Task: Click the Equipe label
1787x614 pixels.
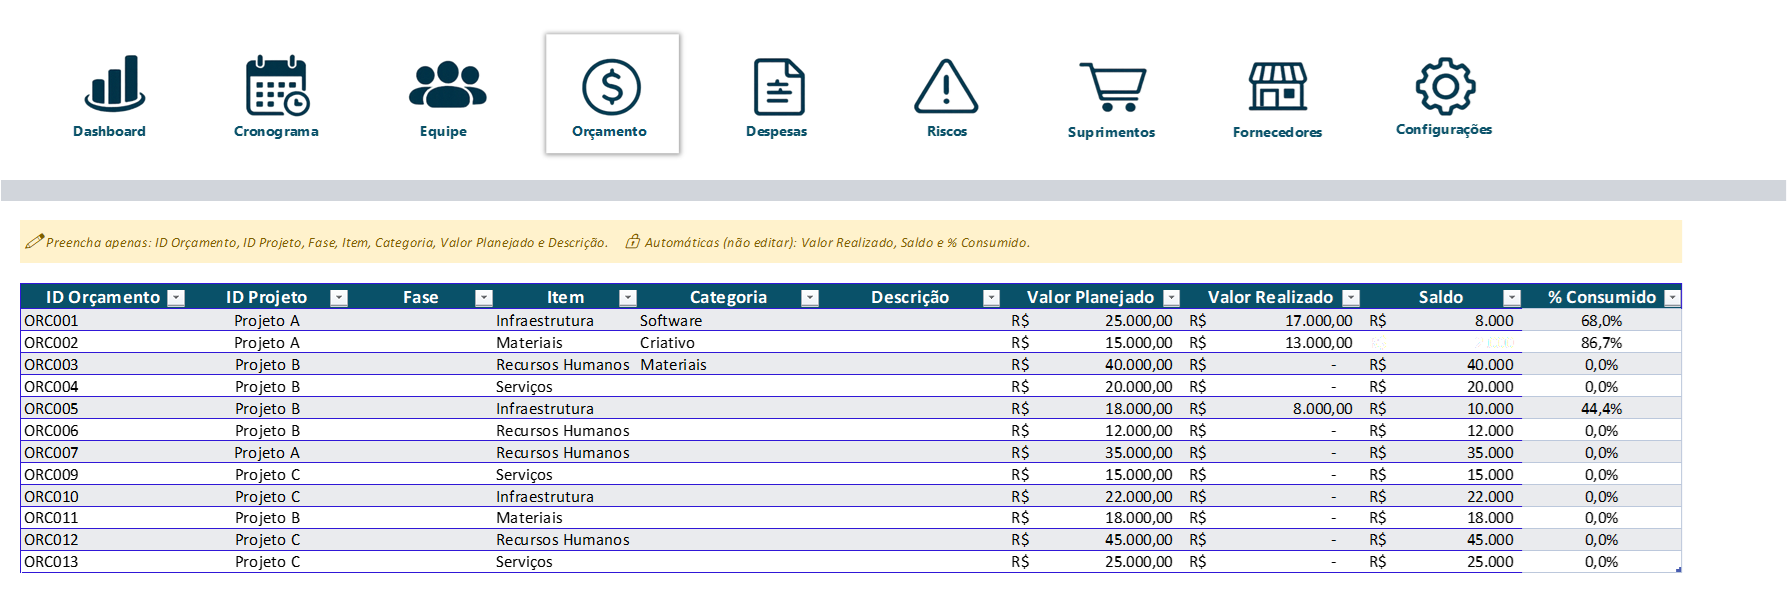Action: [x=443, y=131]
